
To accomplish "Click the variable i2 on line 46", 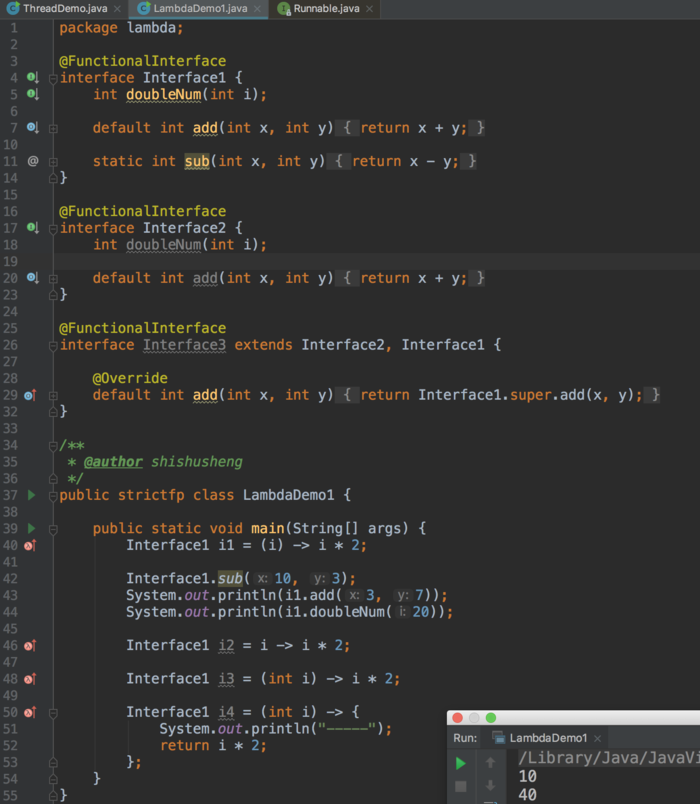I will point(226,646).
